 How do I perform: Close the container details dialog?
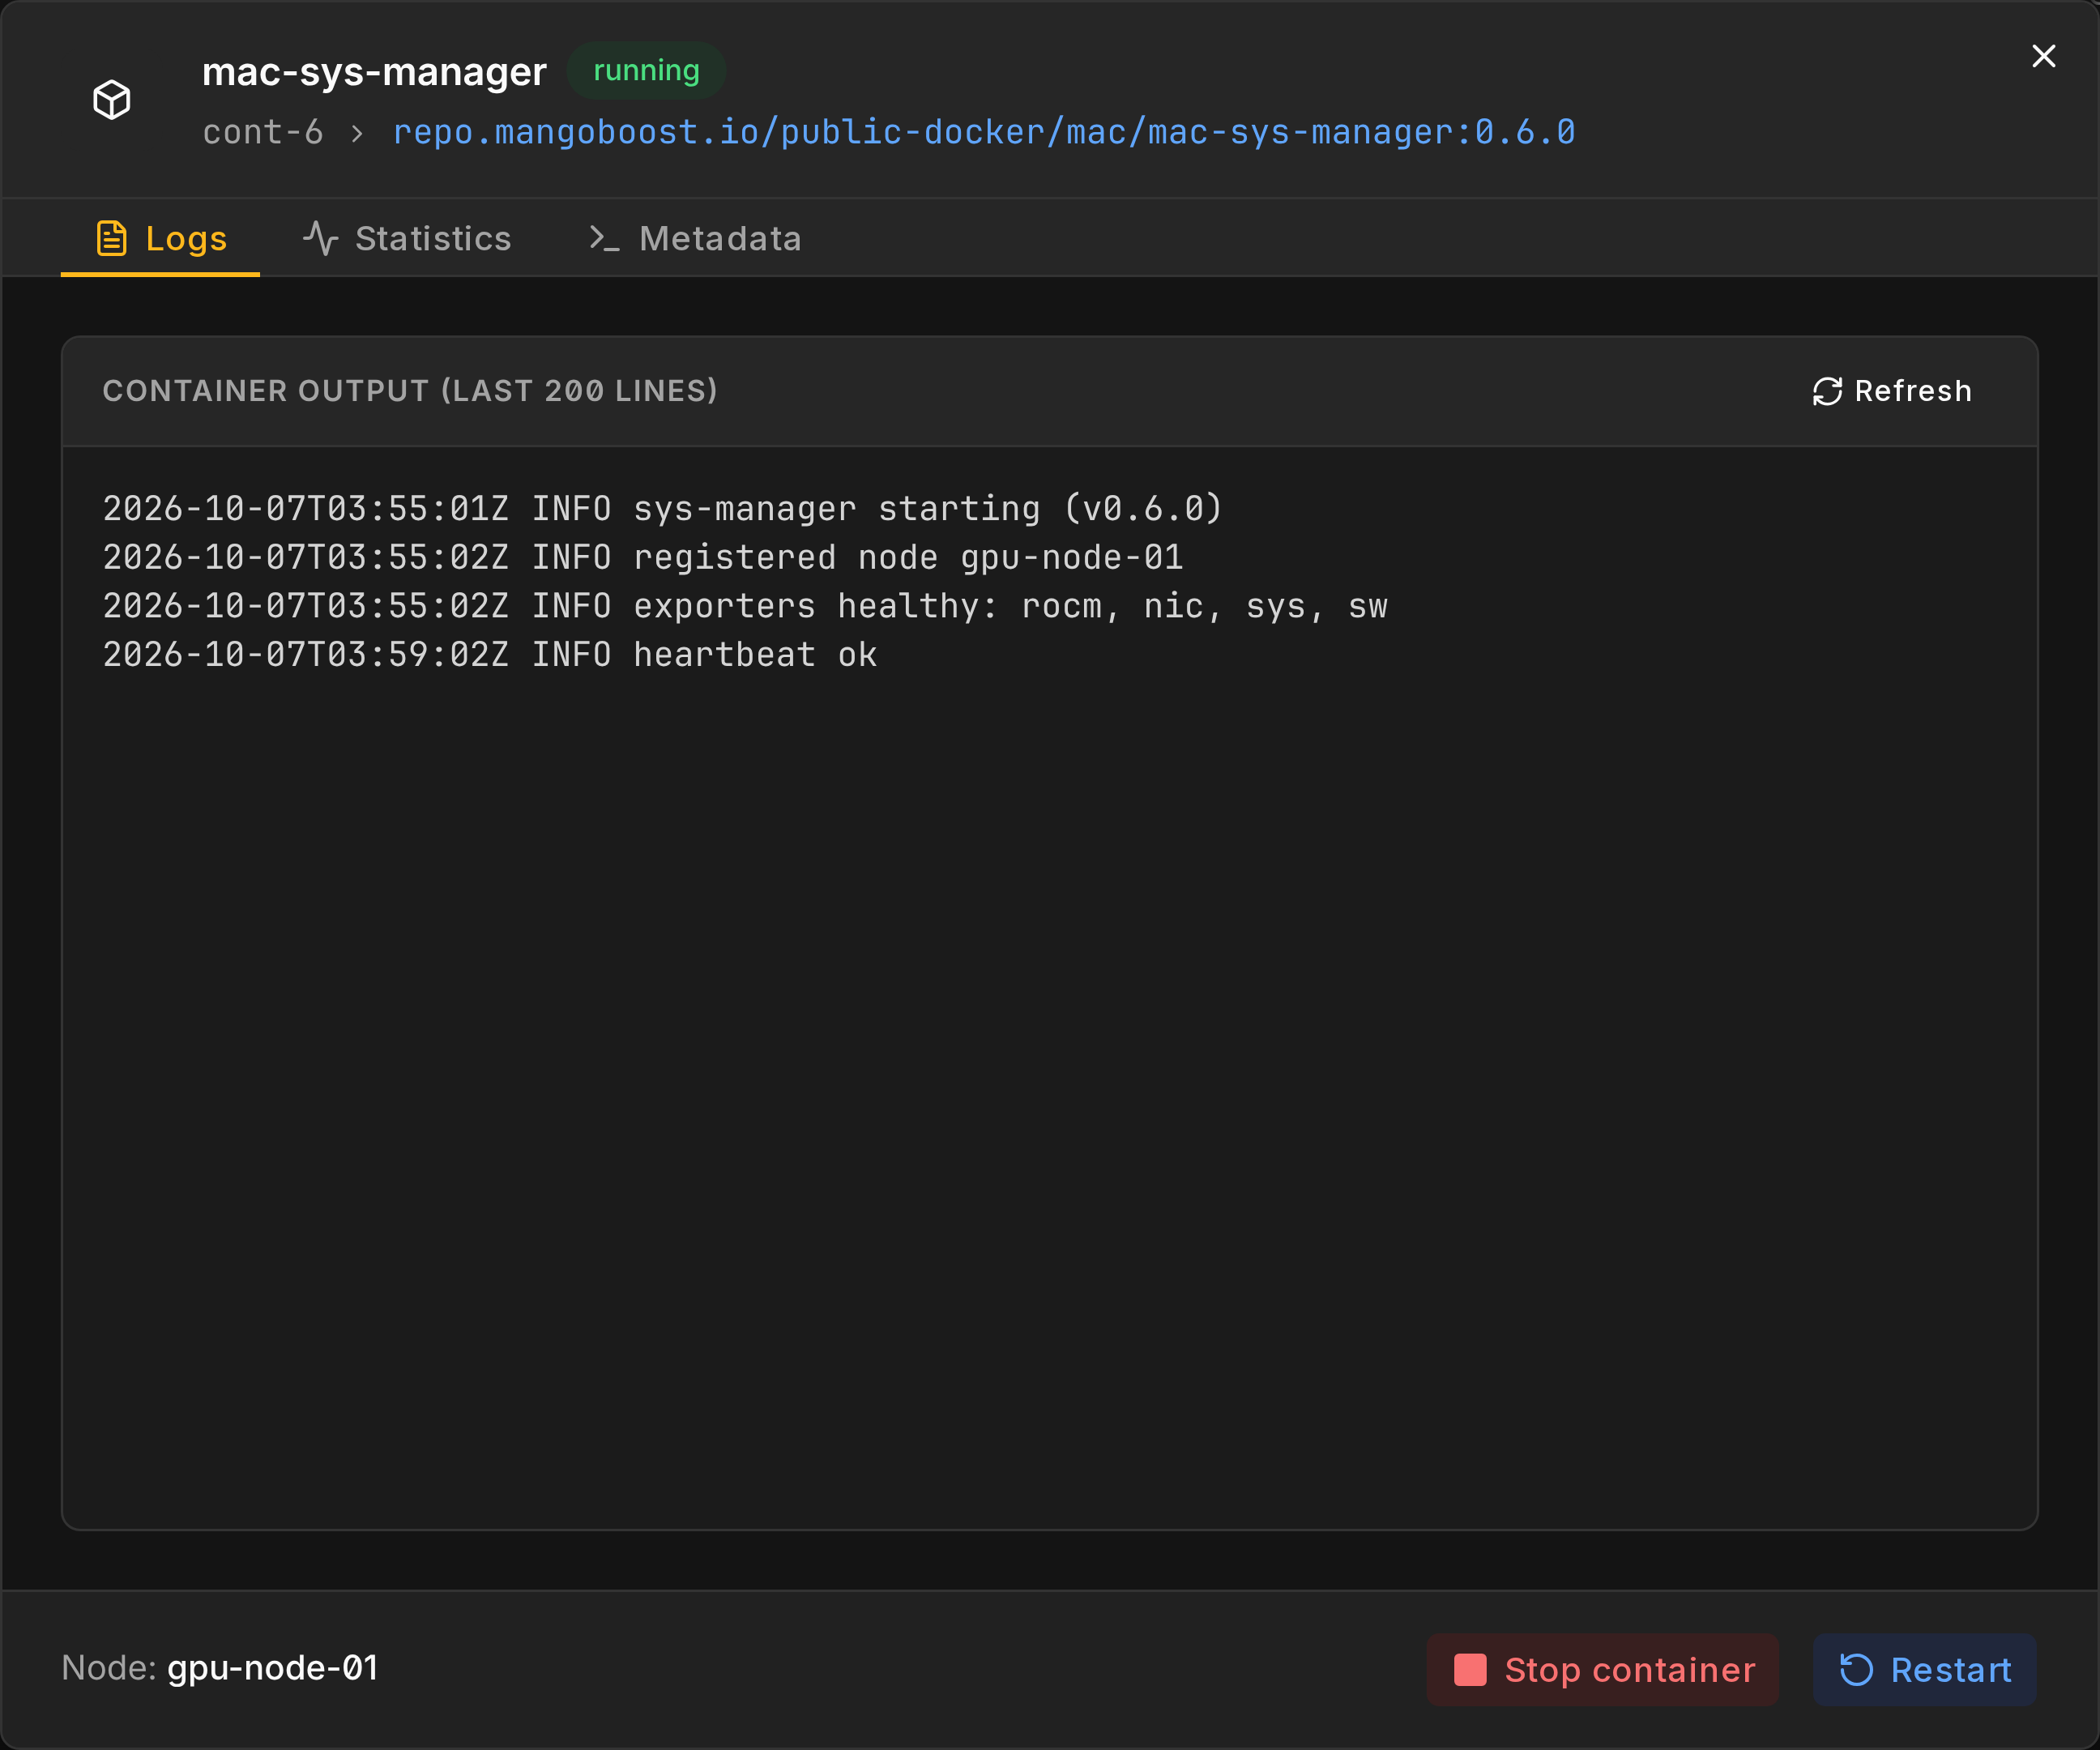tap(2044, 56)
